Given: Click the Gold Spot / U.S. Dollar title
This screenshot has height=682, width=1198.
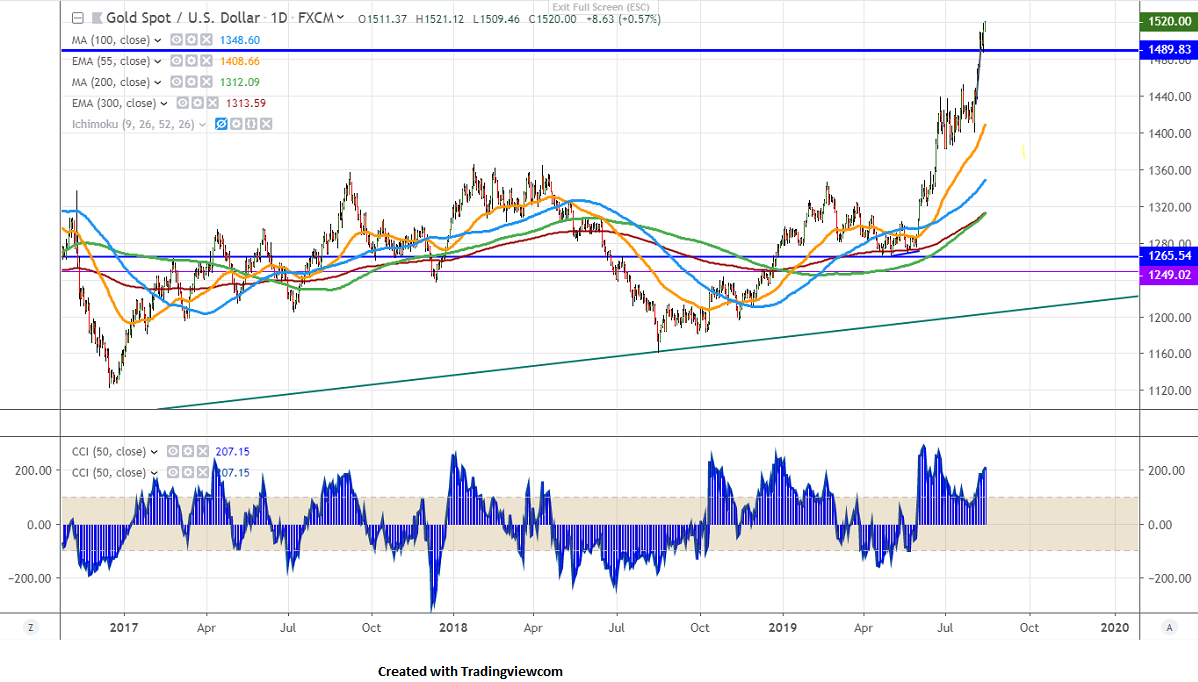Looking at the screenshot, I should [174, 17].
